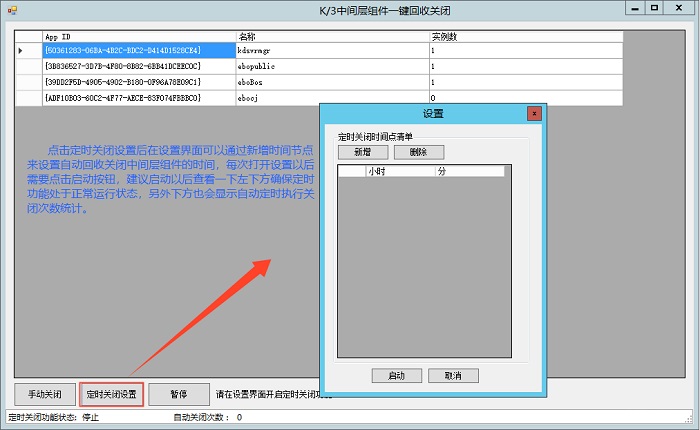Viewport: 700px width, 430px height.
Task: Click the row selector arrow beside the first row
Action: (x=21, y=49)
